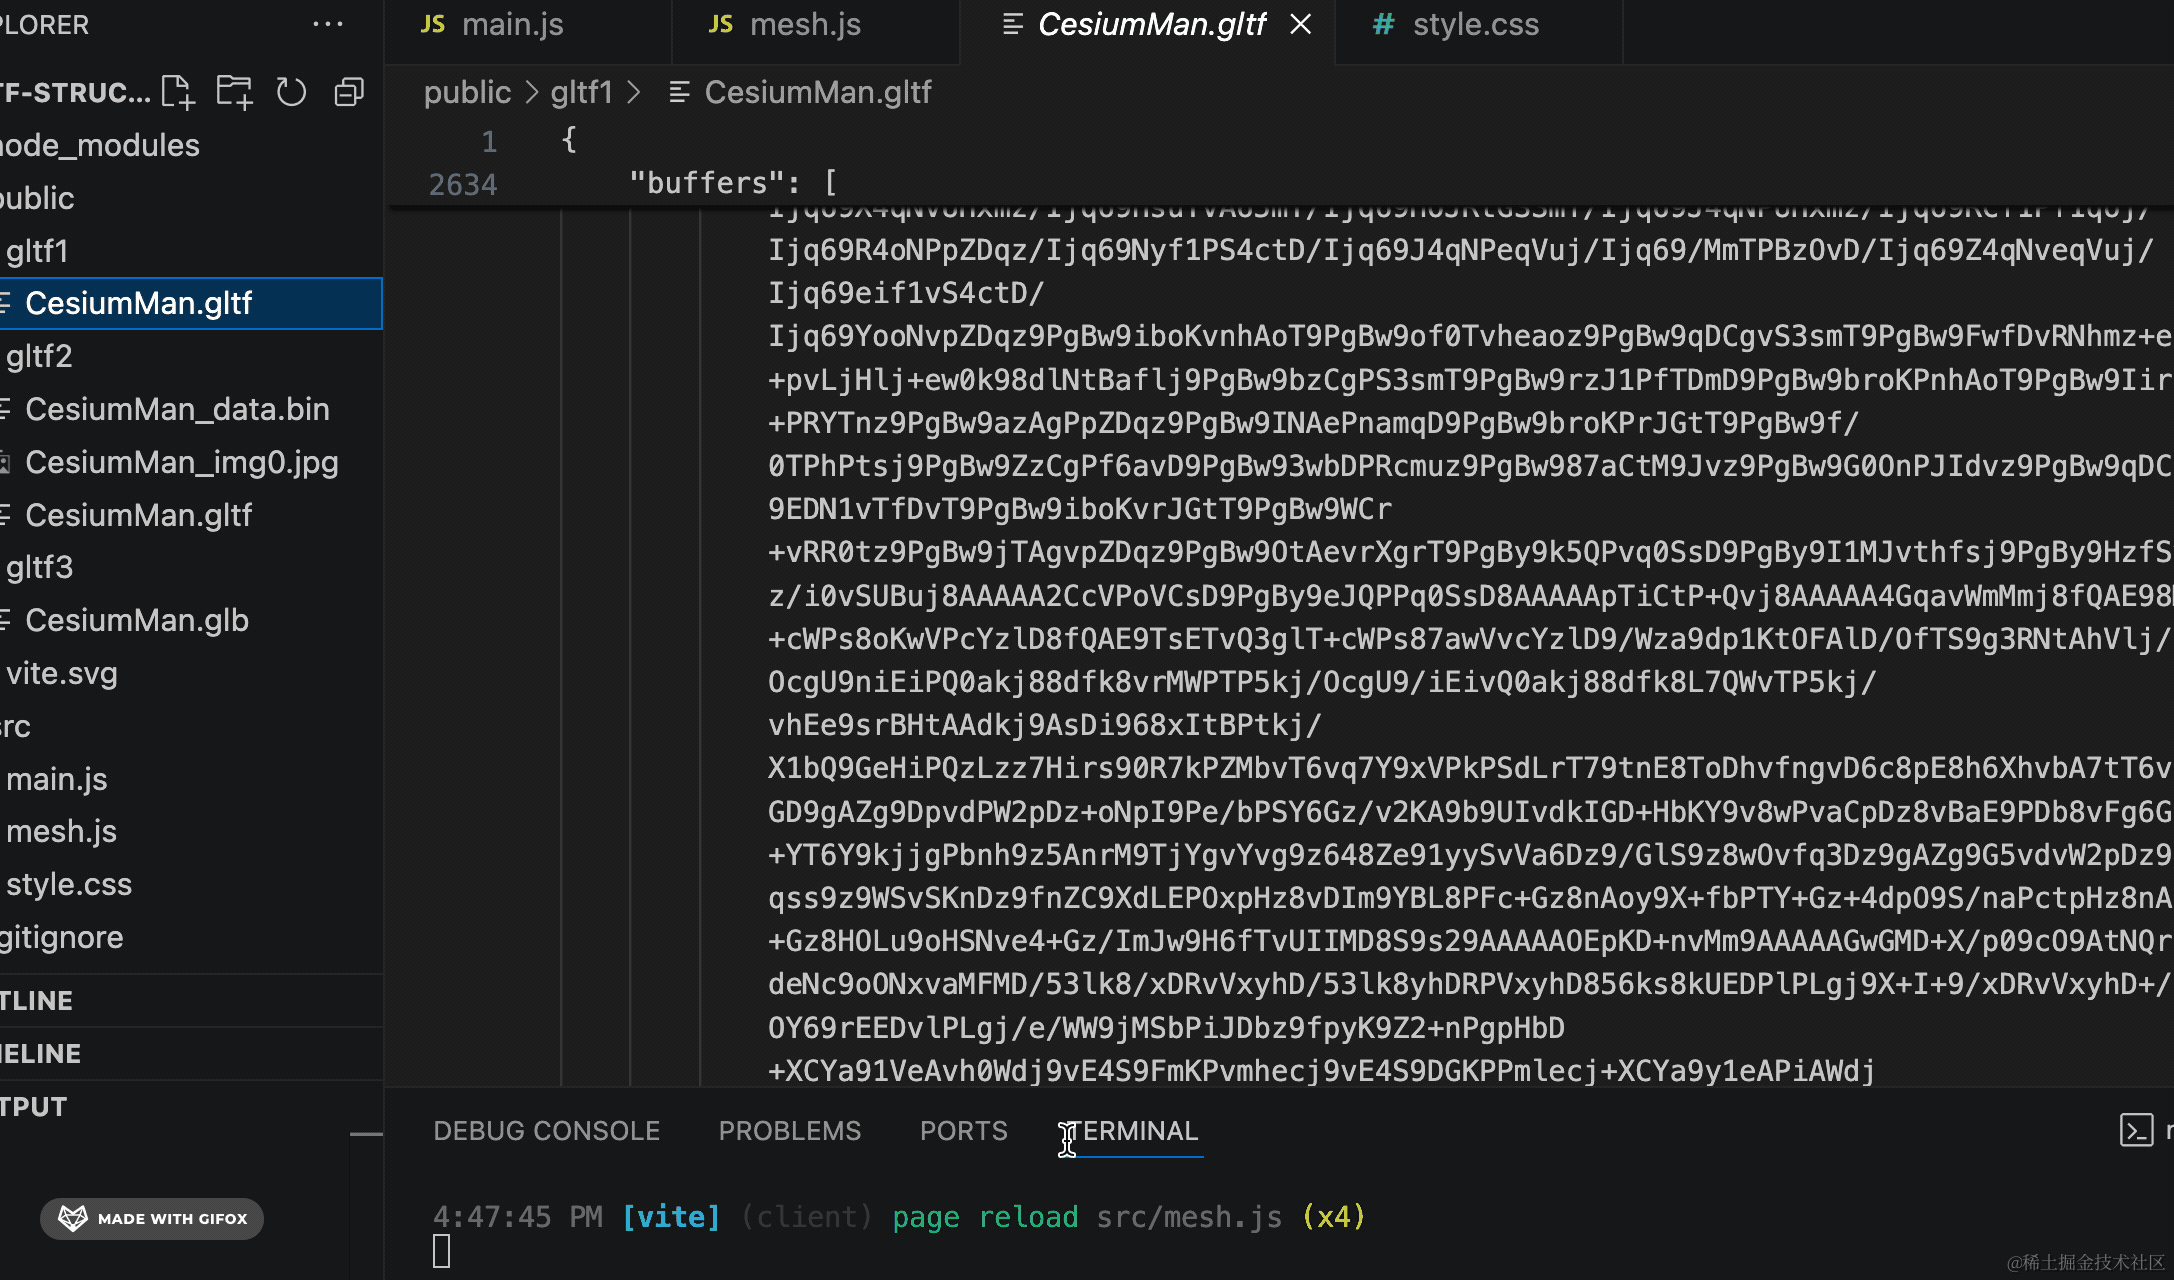Open the PROBLEMS panel tab
Screen dimensions: 2174x1280
(x=789, y=1130)
